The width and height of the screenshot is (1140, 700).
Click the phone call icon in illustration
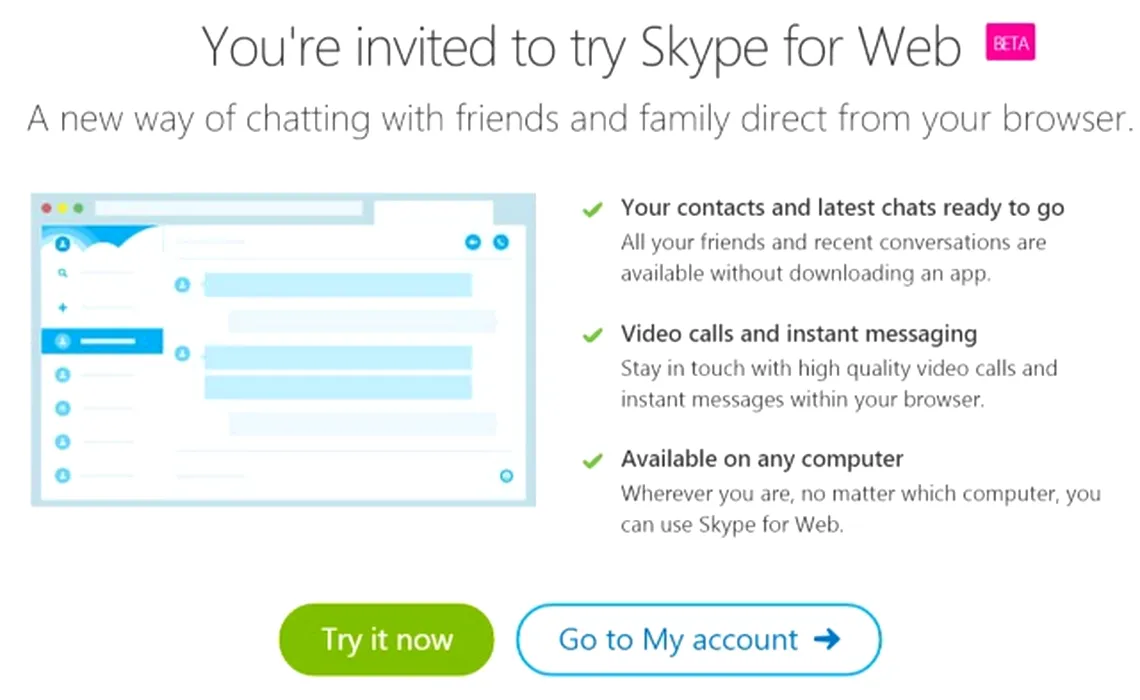(501, 242)
